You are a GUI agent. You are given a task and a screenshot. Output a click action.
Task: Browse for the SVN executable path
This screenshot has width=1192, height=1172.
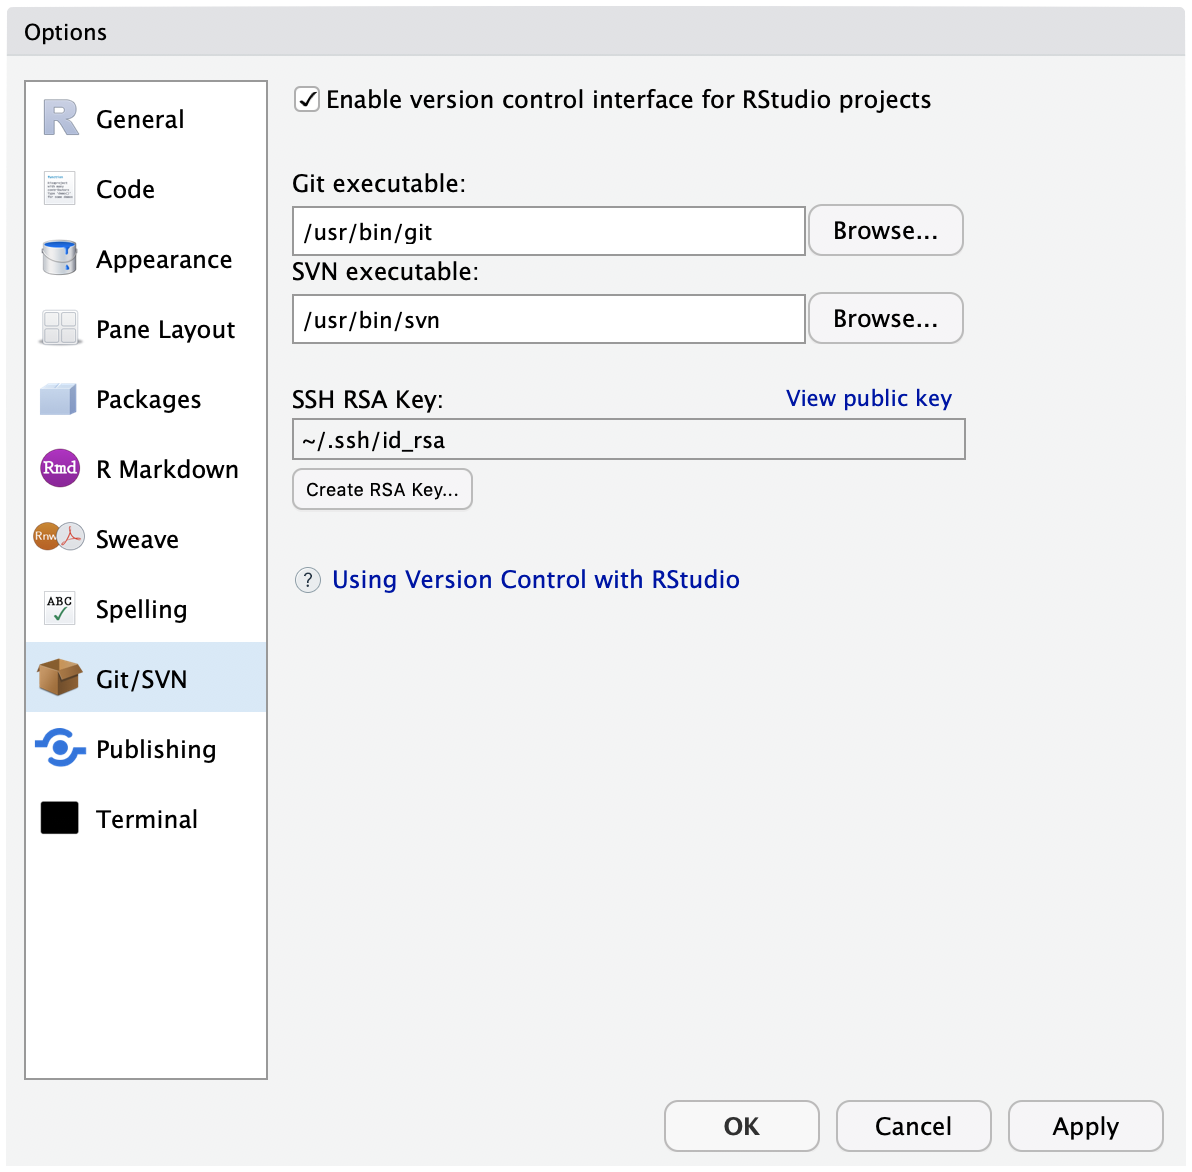886,318
